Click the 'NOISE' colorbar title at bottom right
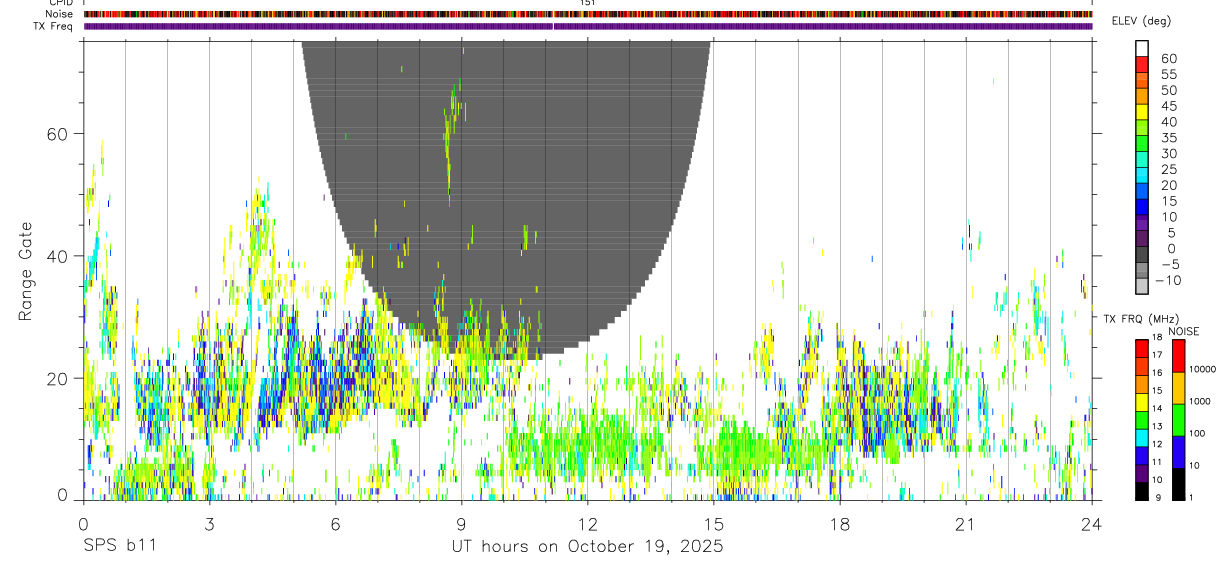This screenshot has width=1228, height=567. point(1183,332)
